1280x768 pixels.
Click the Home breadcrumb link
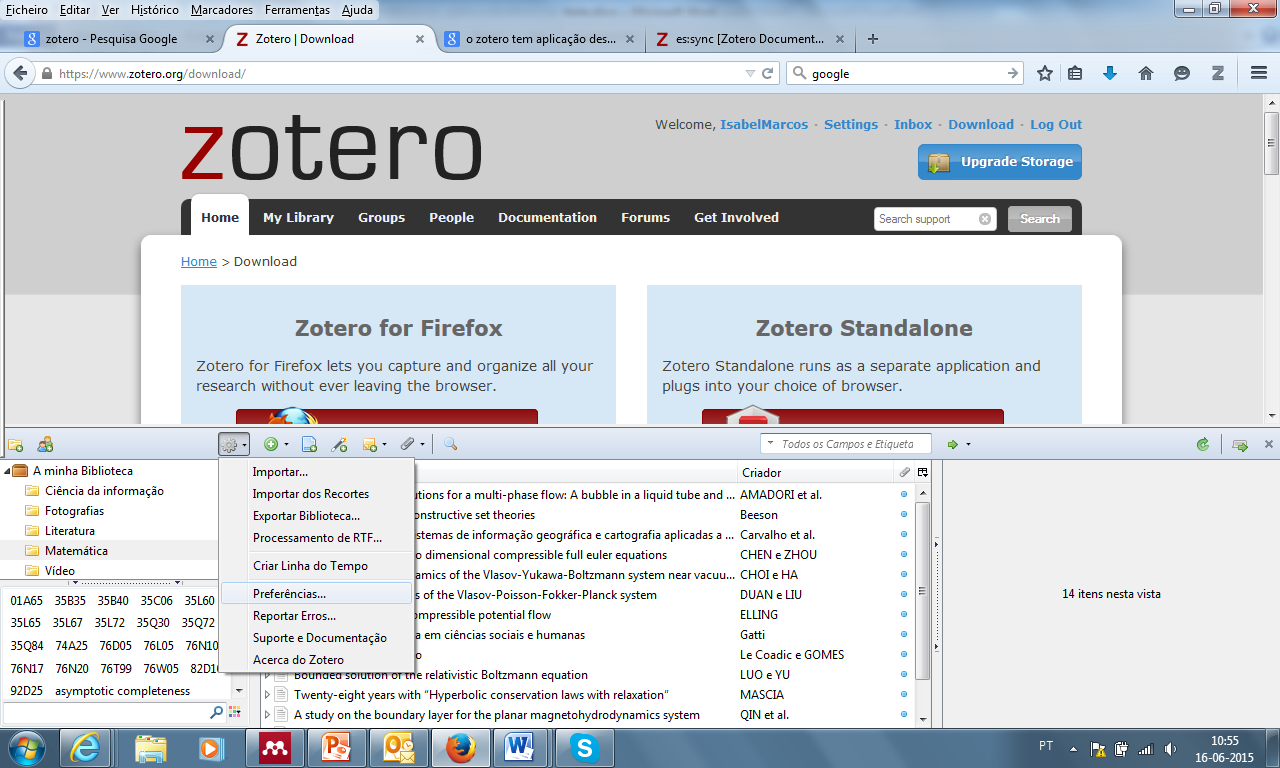coord(199,261)
